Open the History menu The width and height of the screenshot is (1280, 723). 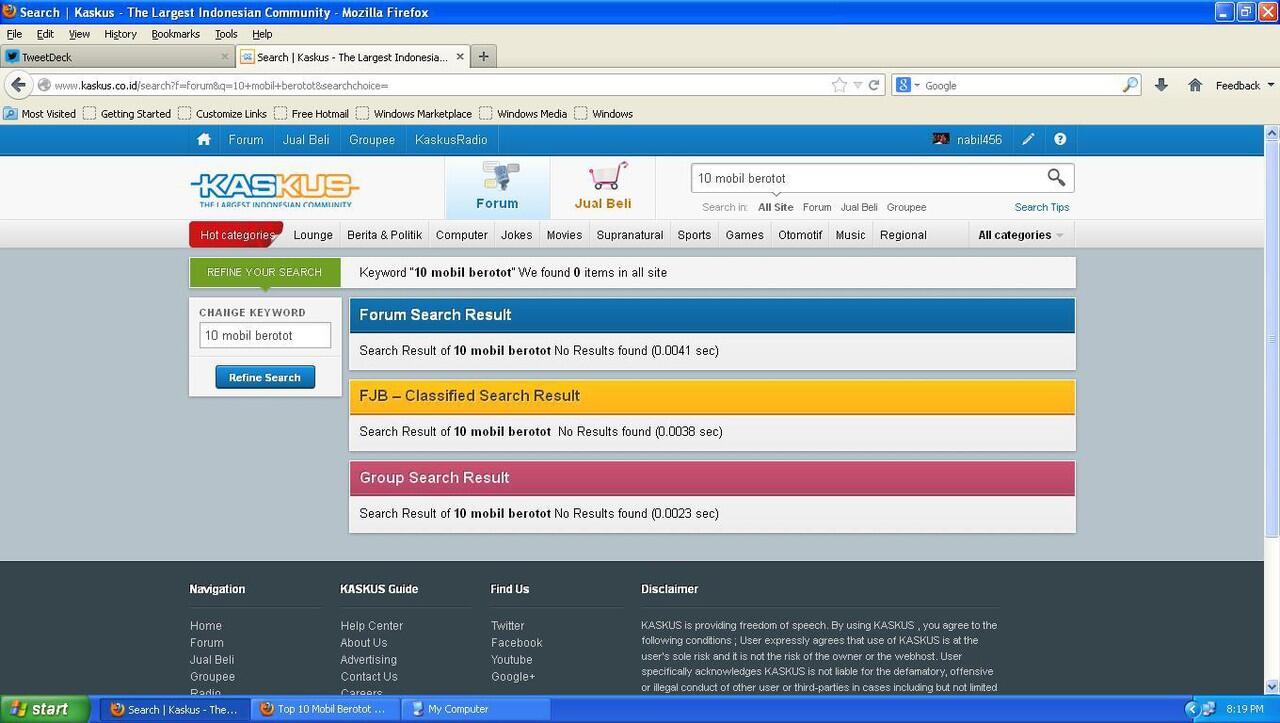tap(120, 34)
